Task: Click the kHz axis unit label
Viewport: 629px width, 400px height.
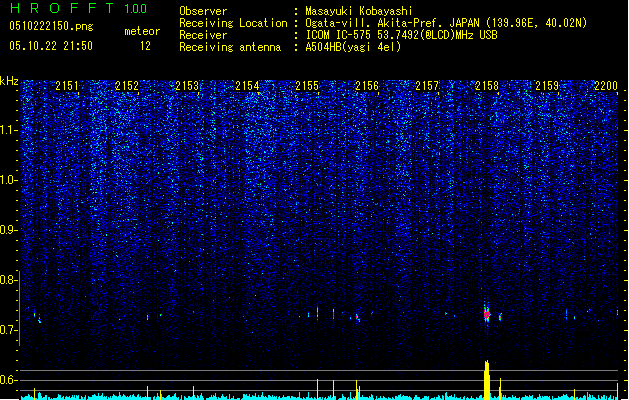Action: tap(9, 81)
